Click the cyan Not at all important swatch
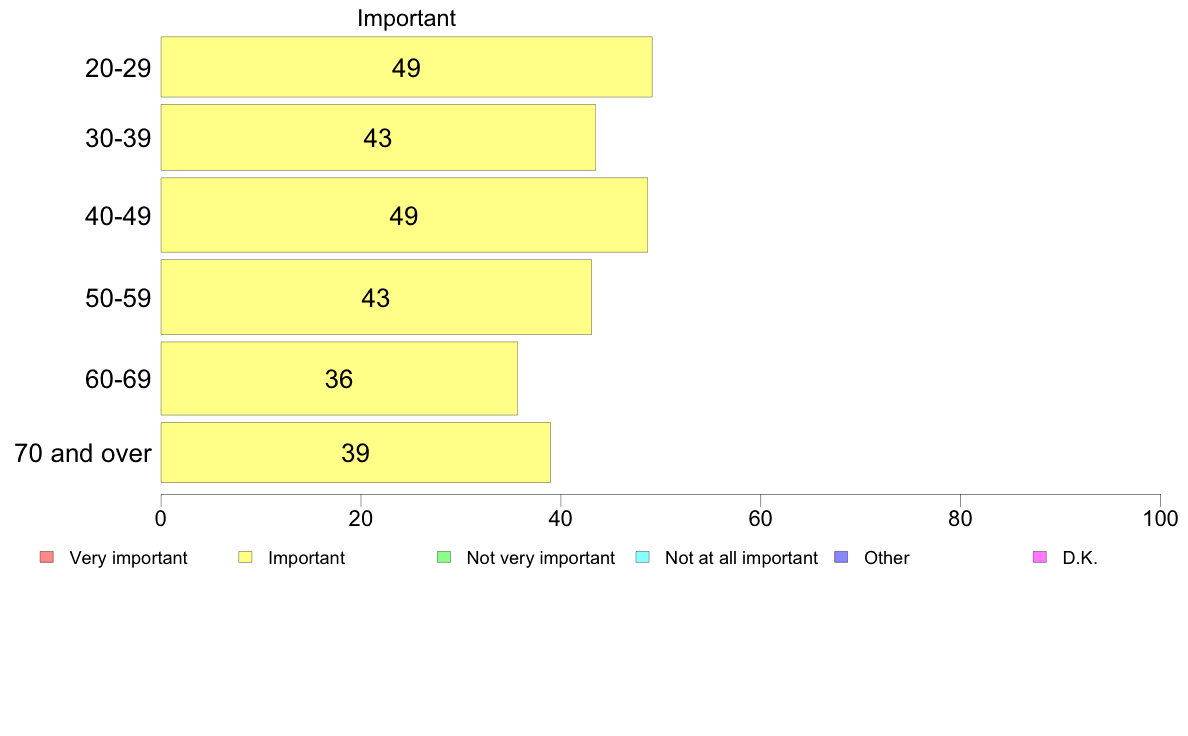 click(x=642, y=557)
